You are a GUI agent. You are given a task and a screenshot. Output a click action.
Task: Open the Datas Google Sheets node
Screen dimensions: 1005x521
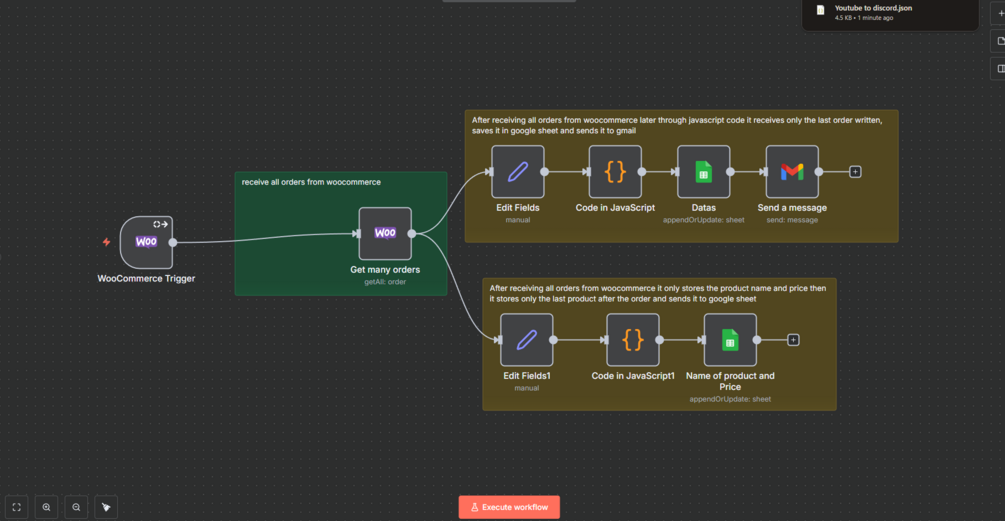pyautogui.click(x=703, y=172)
